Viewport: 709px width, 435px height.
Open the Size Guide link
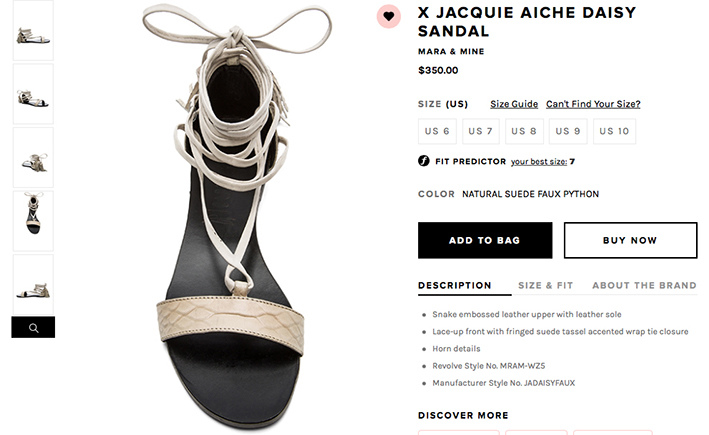(x=514, y=104)
